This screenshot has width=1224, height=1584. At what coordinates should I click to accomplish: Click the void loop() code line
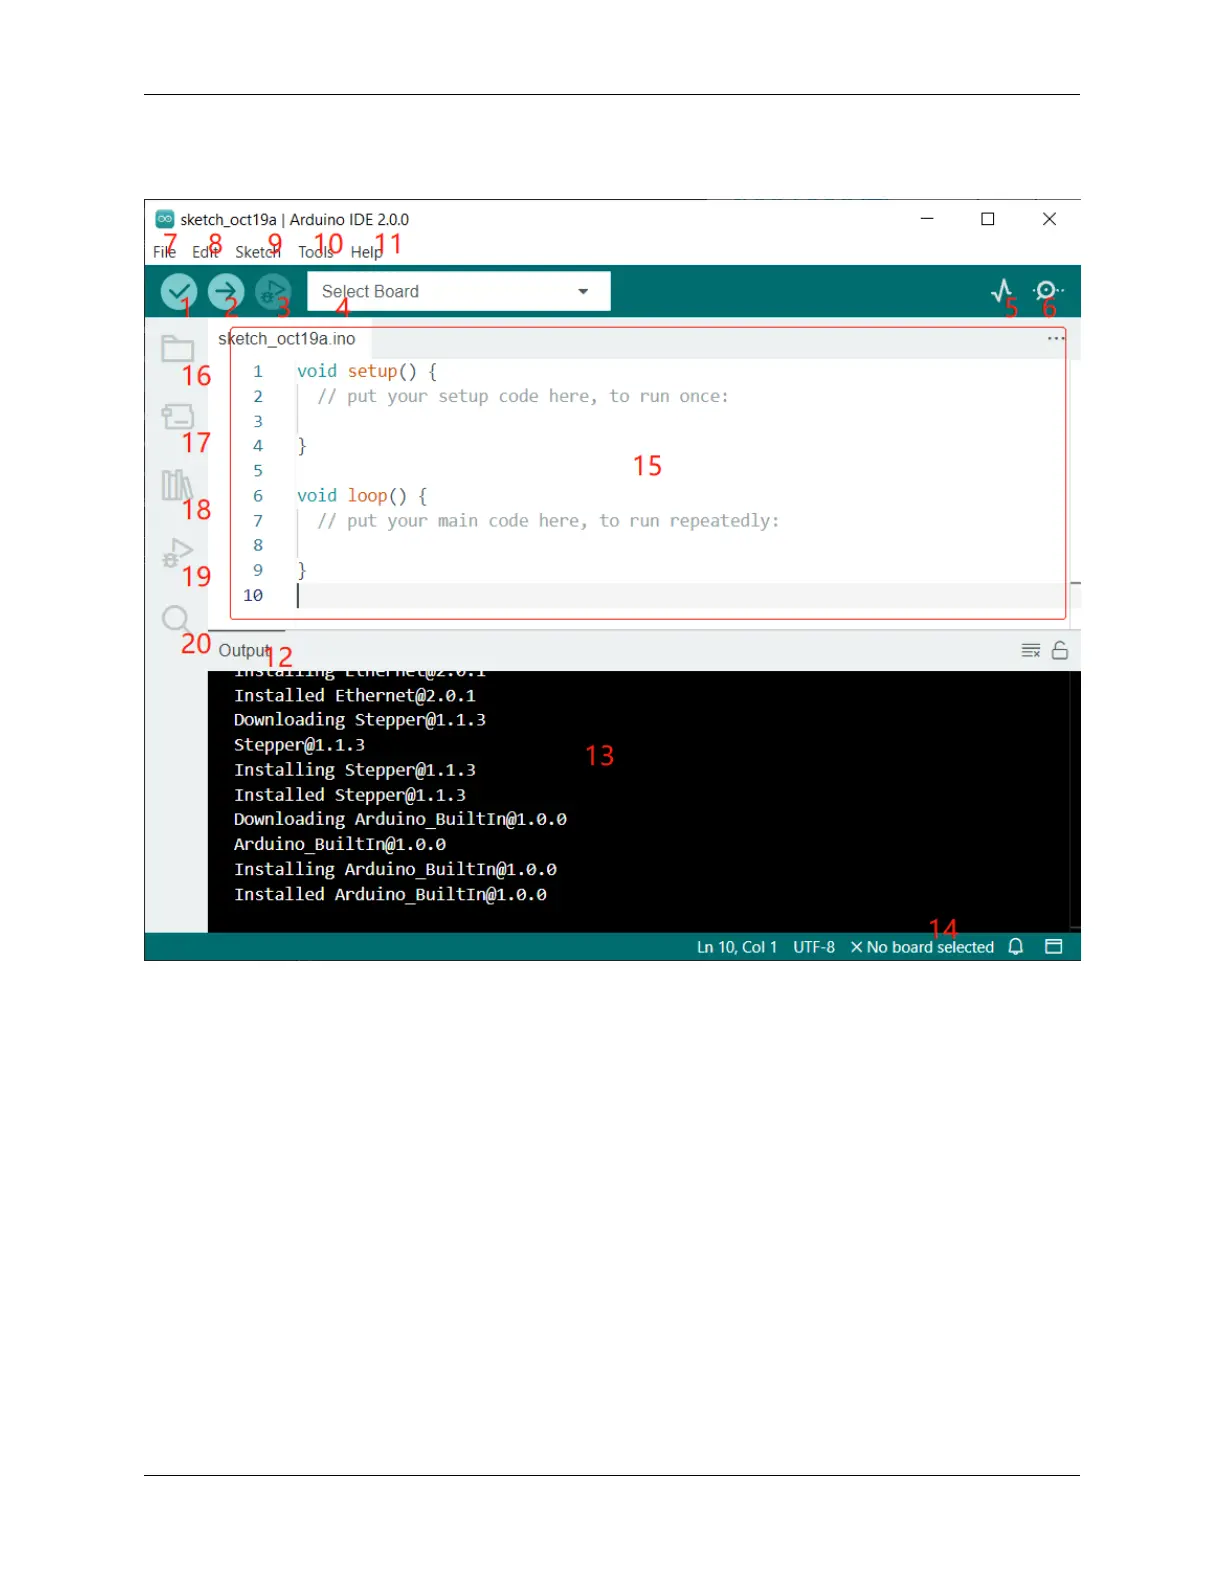tap(362, 496)
